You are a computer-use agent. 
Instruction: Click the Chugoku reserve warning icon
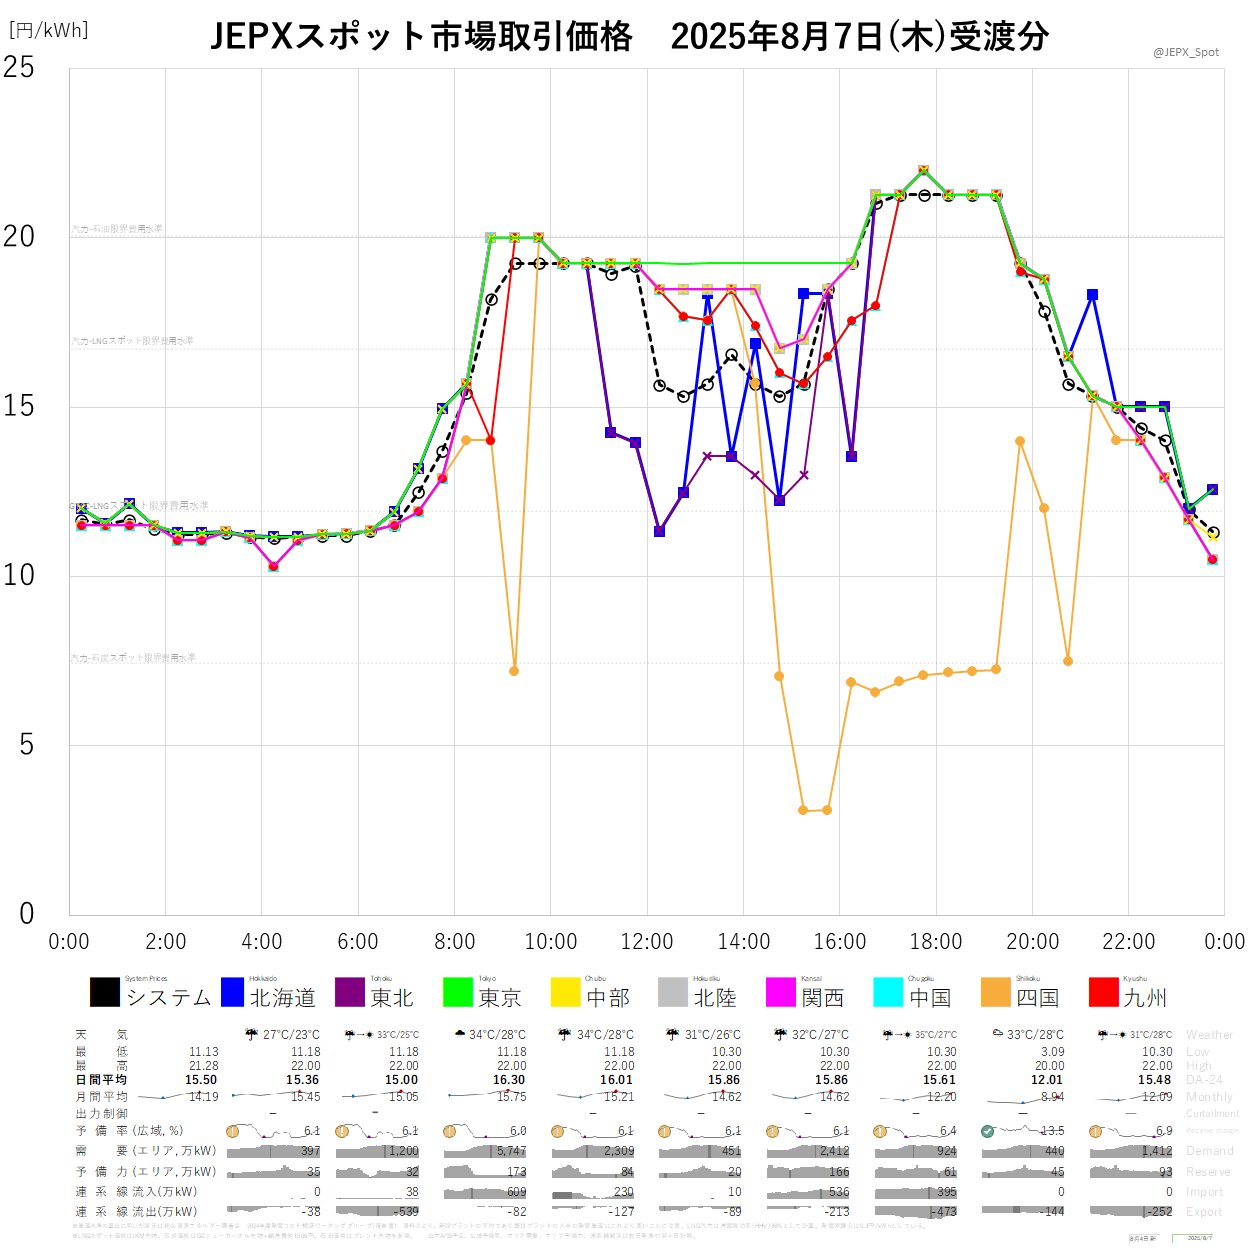point(880,1131)
